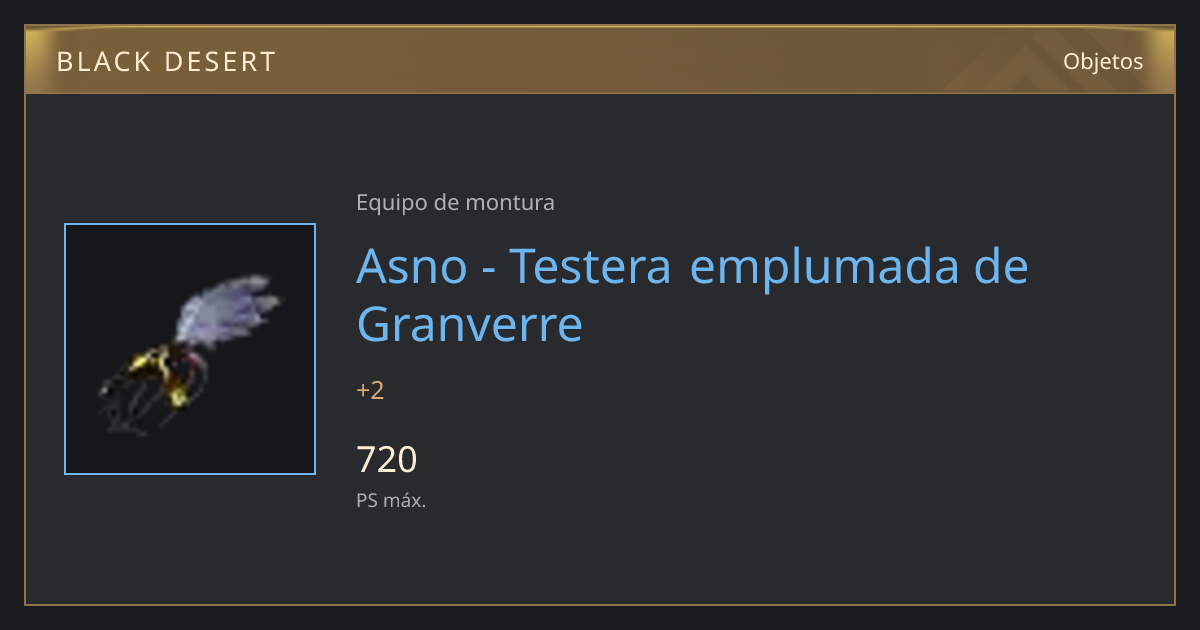Select the Equipo de montura category label

455,203
